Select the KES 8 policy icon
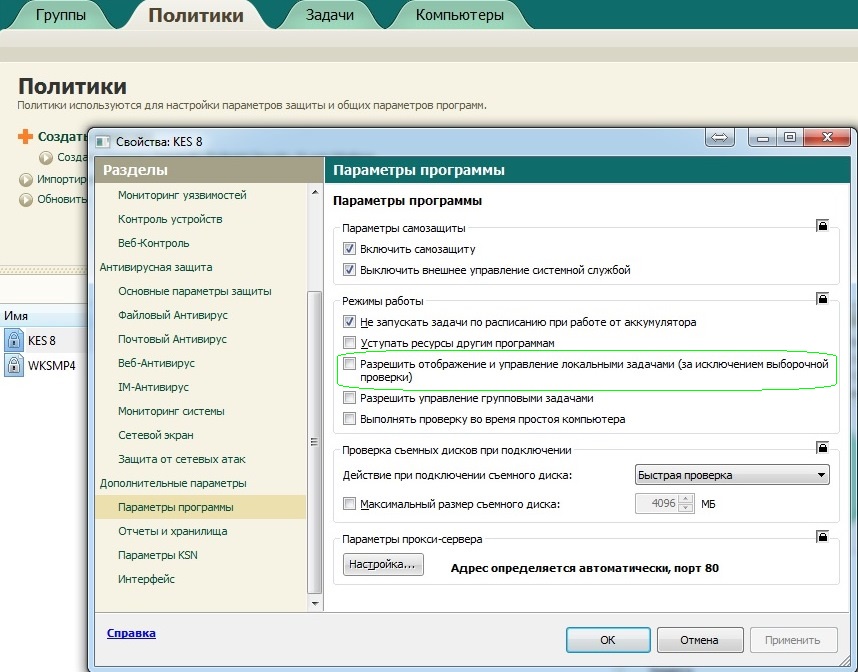This screenshot has height=672, width=858. (x=14, y=340)
